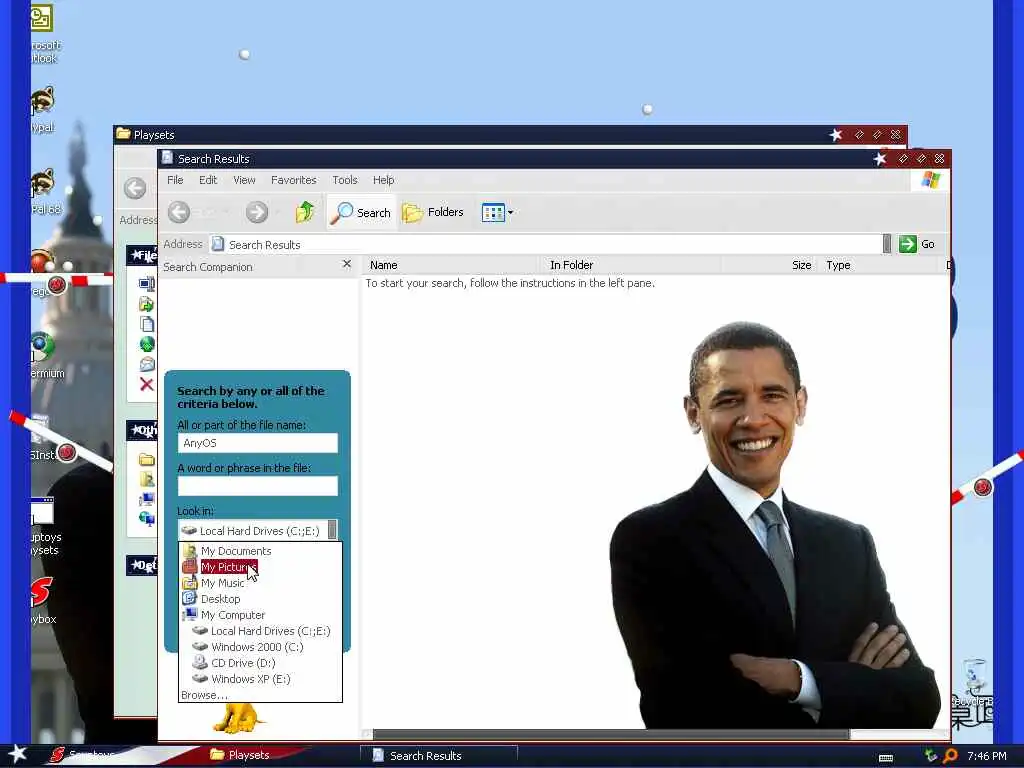Close the Search Companion pane

347,264
